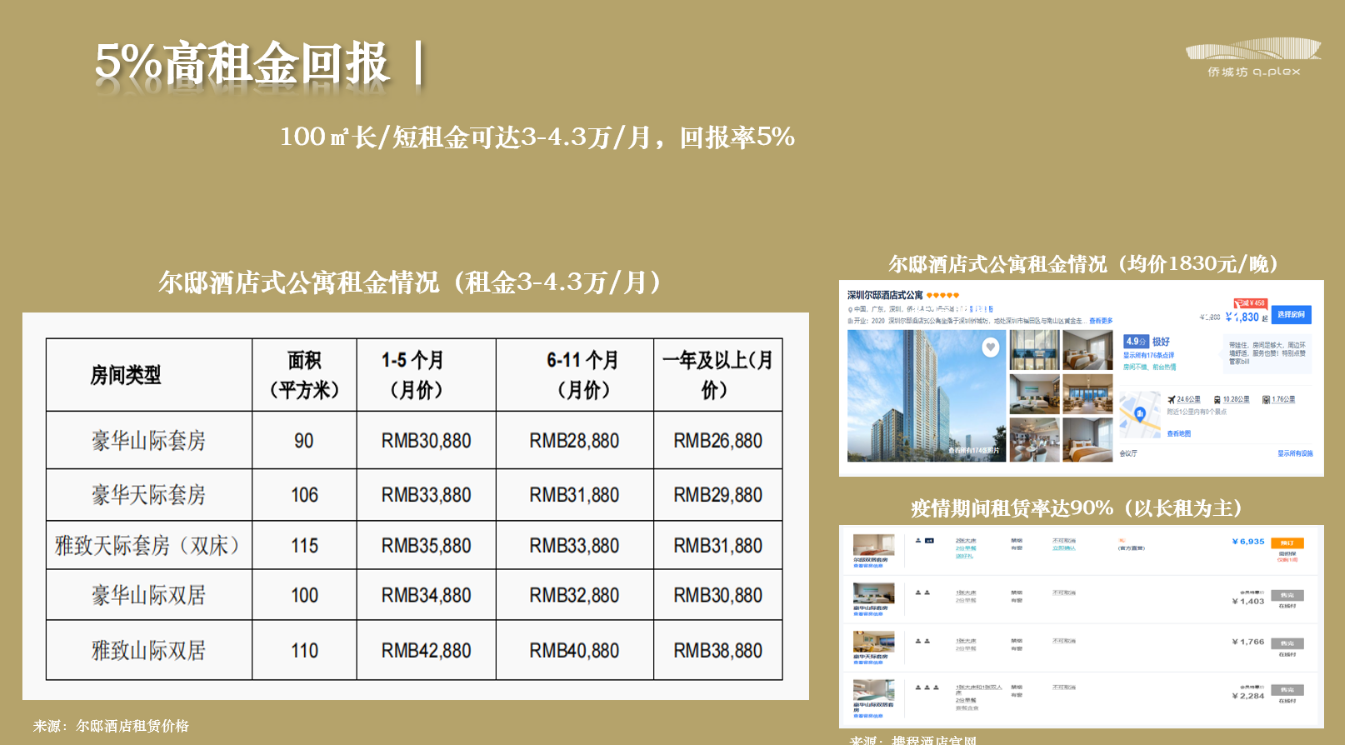
Task: Click the map pin thumbnail
Action: pyautogui.click(x=1138, y=415)
